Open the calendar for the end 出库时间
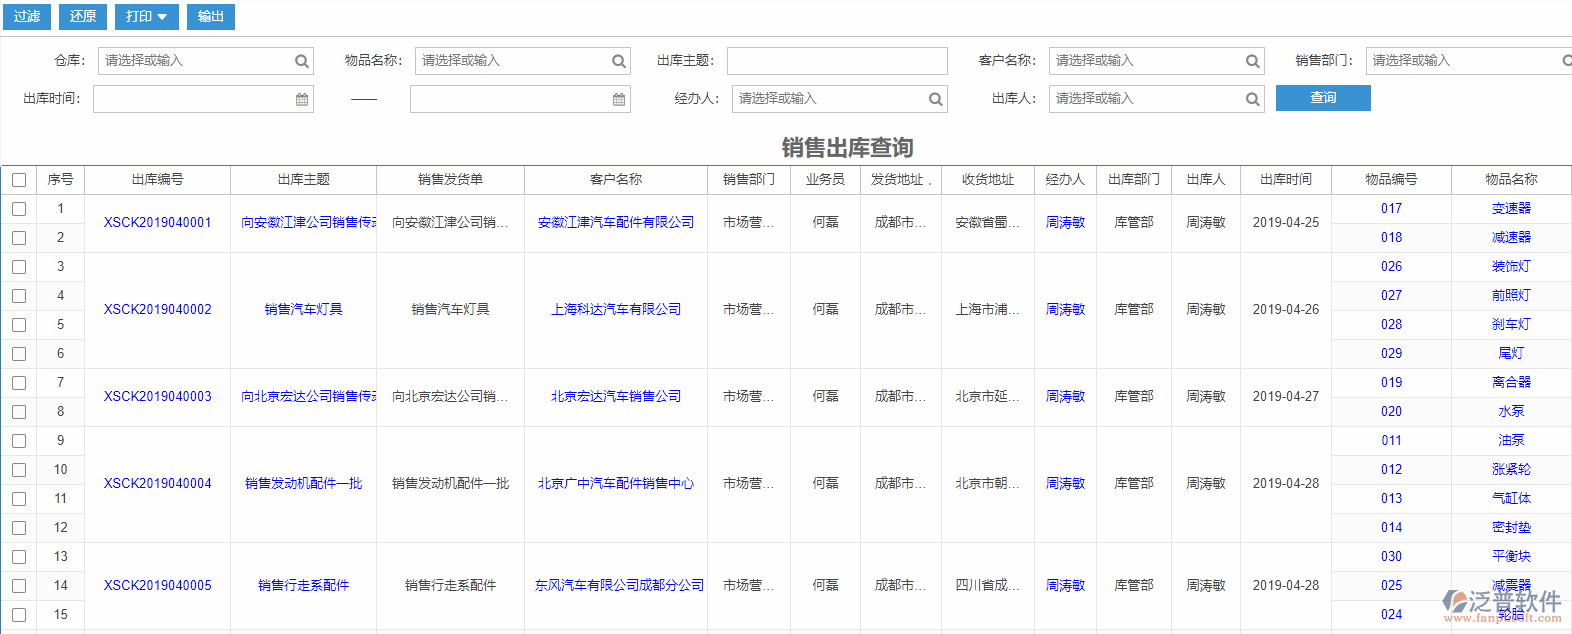The height and width of the screenshot is (634, 1572). (x=619, y=99)
